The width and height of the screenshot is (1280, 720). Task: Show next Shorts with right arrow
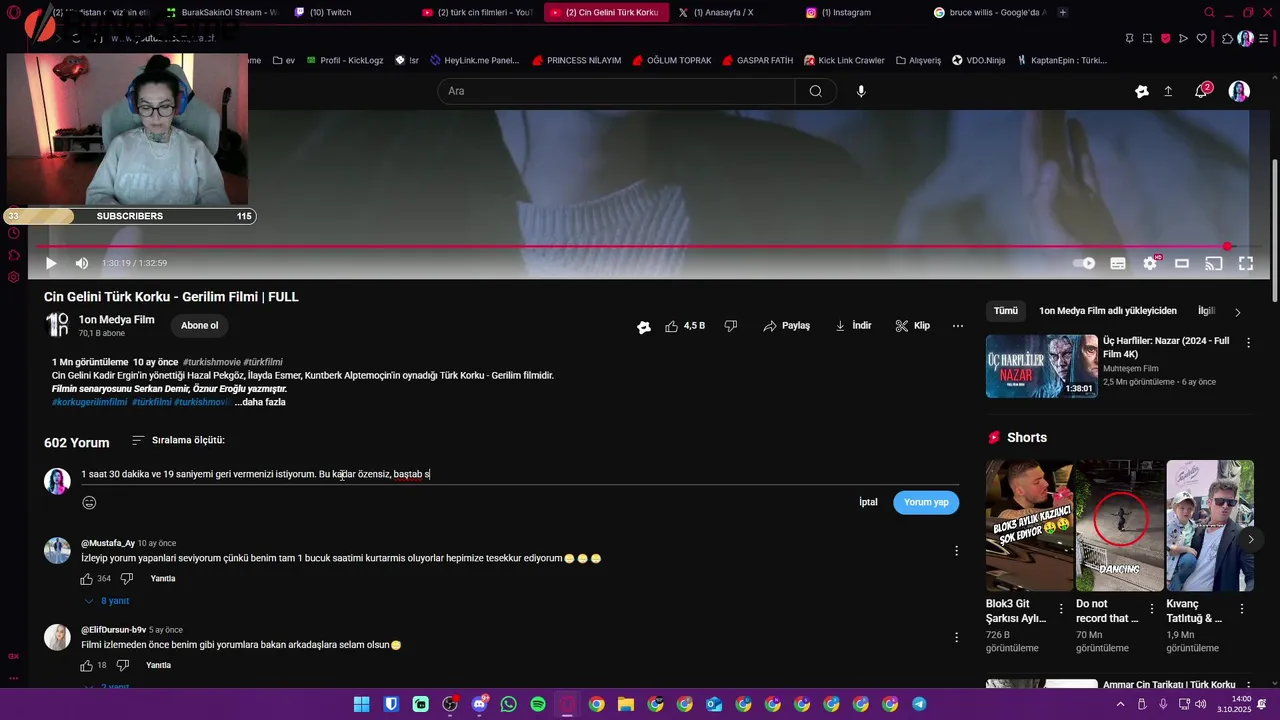(1250, 539)
